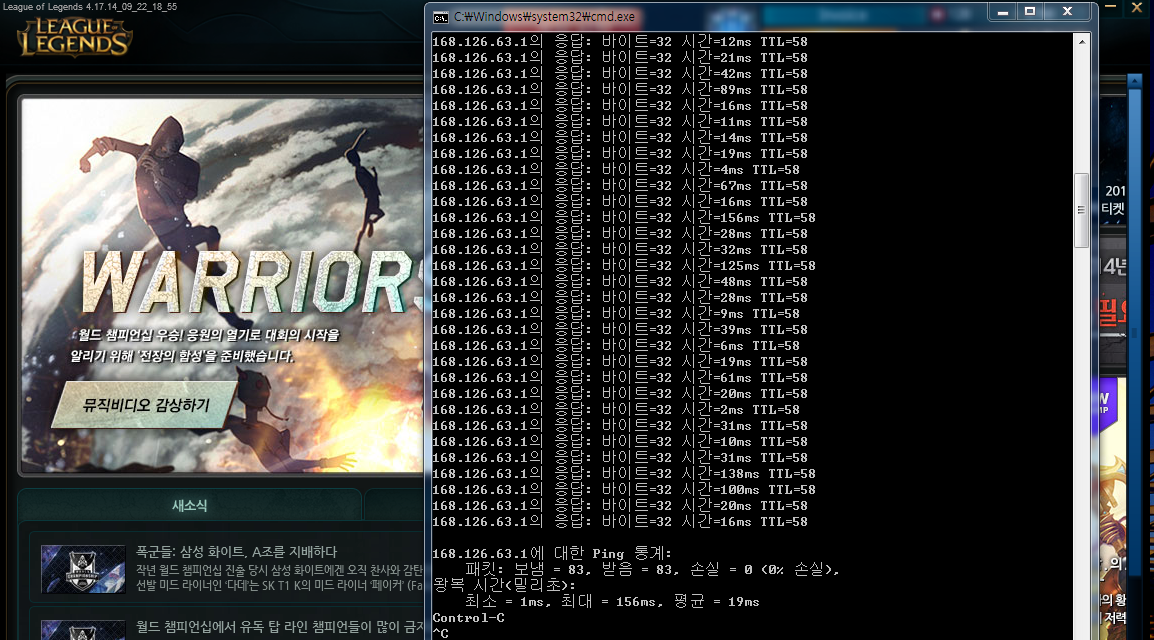Click the ping line with 시간=48ms
Image resolution: width=1154 pixels, height=640 pixels.
point(620,282)
